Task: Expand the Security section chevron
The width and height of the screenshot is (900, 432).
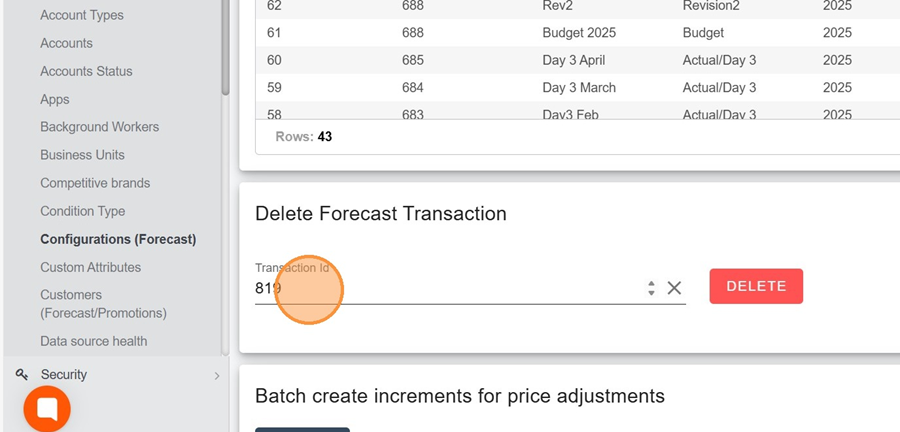Action: 217,376
